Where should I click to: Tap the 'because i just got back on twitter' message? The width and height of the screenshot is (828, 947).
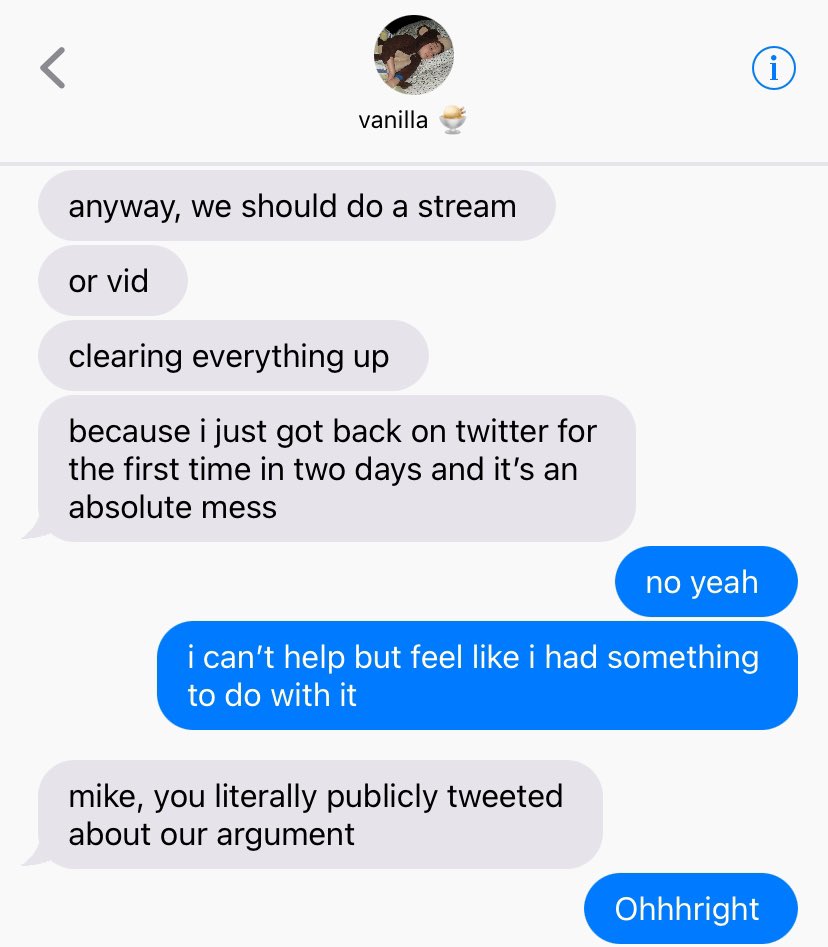tap(336, 469)
